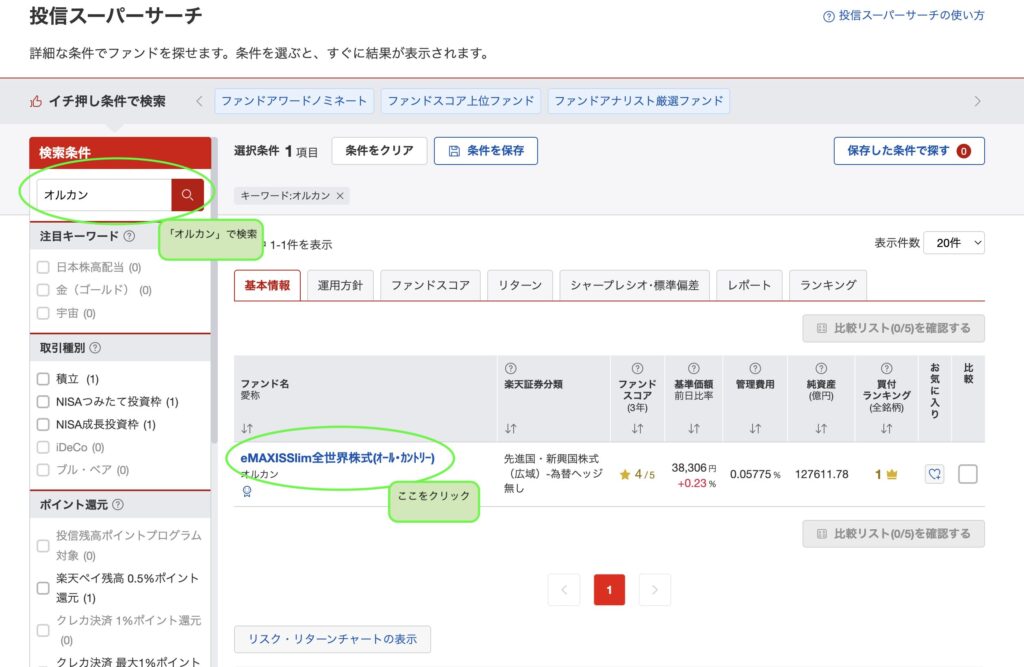Click award badge icon under オルカン
The width and height of the screenshot is (1024, 667).
pyautogui.click(x=247, y=491)
